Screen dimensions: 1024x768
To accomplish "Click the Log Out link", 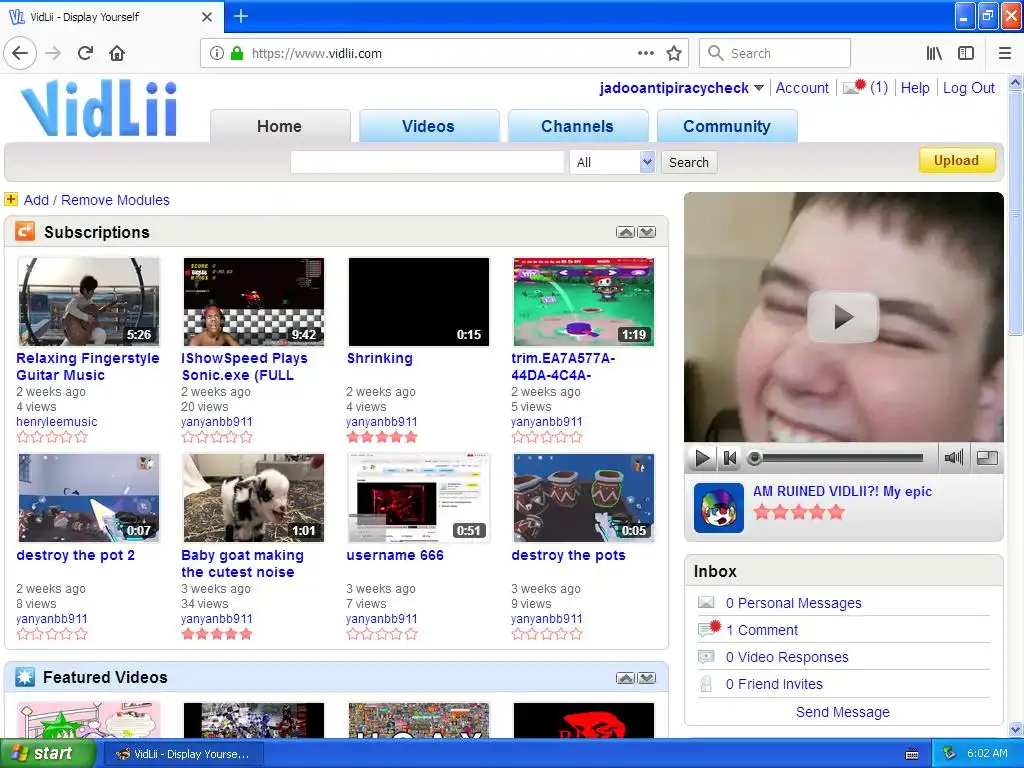I will point(968,88).
